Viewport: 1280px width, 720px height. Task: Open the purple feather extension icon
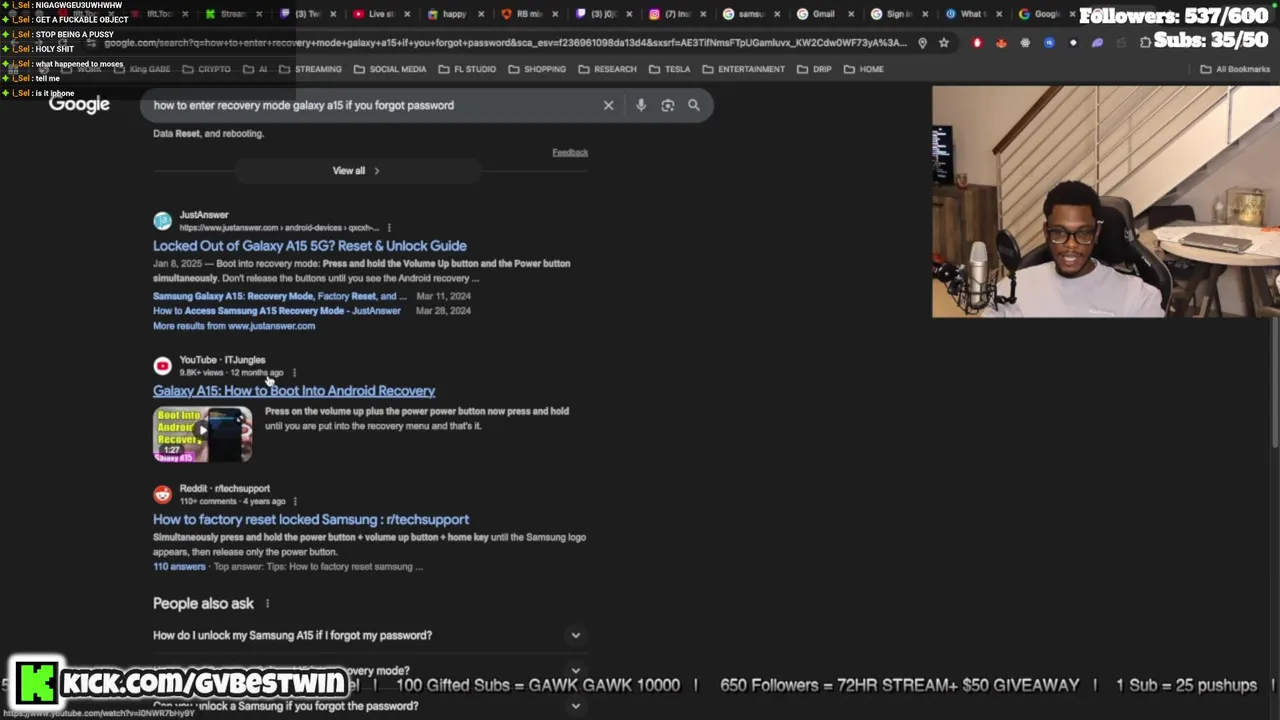point(1097,43)
